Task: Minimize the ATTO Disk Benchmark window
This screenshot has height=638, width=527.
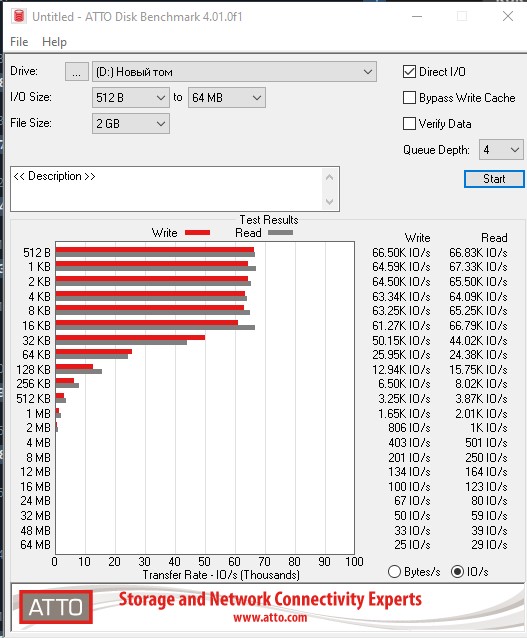Action: pyautogui.click(x=417, y=17)
